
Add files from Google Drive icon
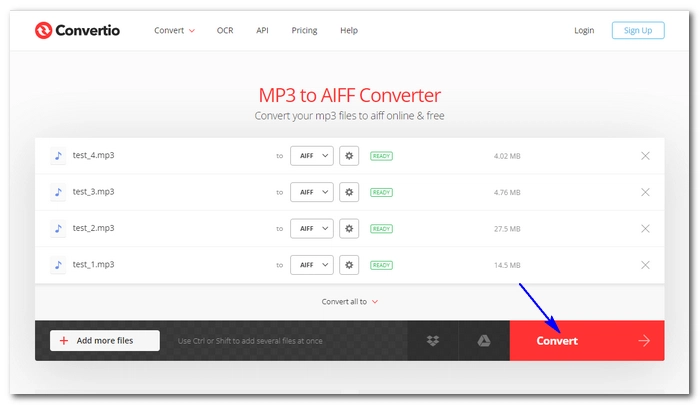tap(483, 341)
